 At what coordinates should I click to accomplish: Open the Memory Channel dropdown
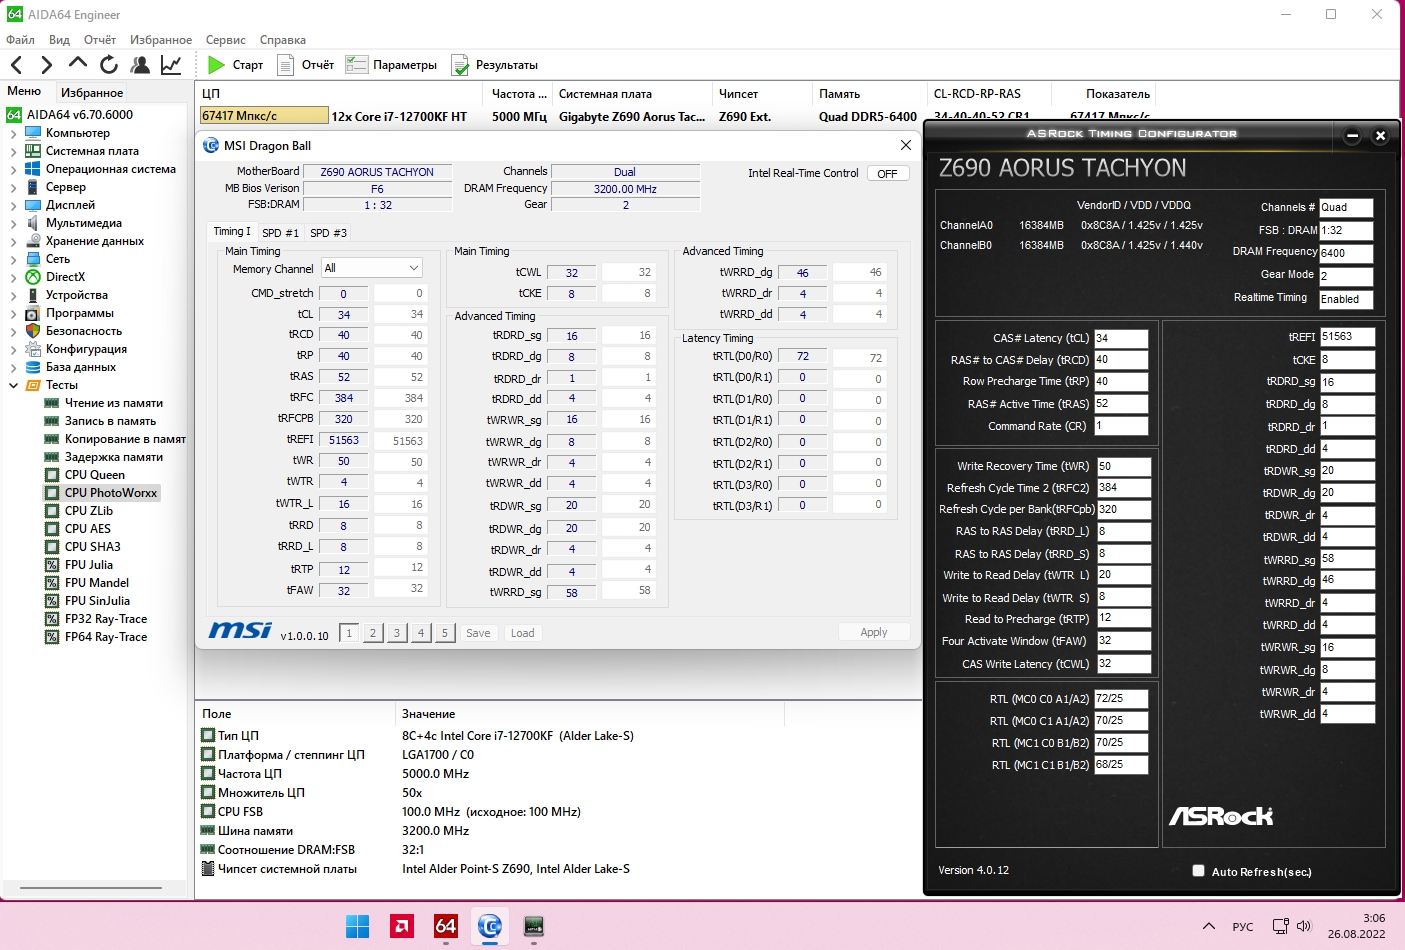point(371,268)
